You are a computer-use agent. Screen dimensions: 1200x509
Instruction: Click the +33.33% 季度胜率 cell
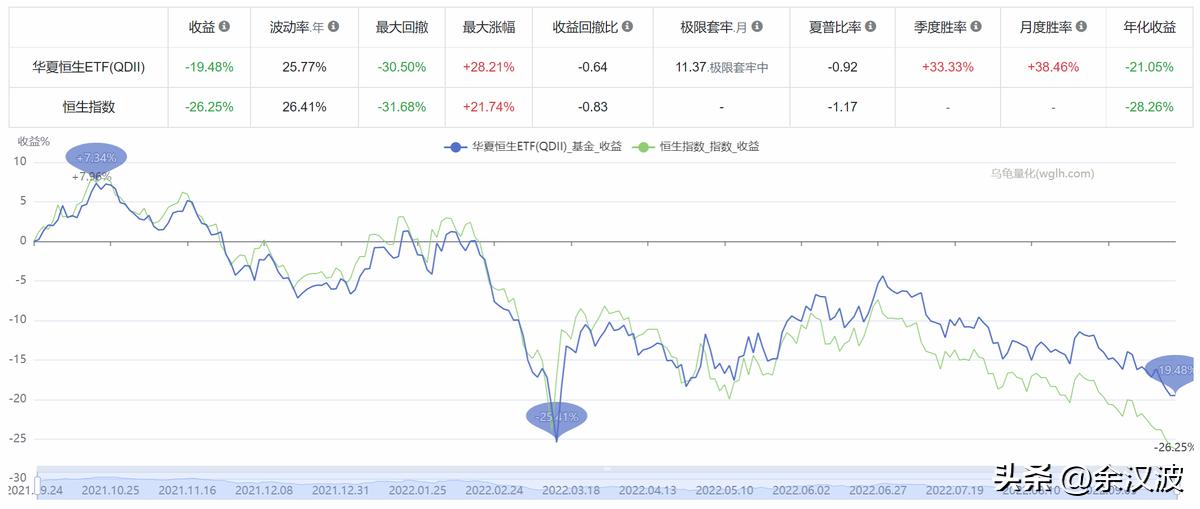pos(947,67)
